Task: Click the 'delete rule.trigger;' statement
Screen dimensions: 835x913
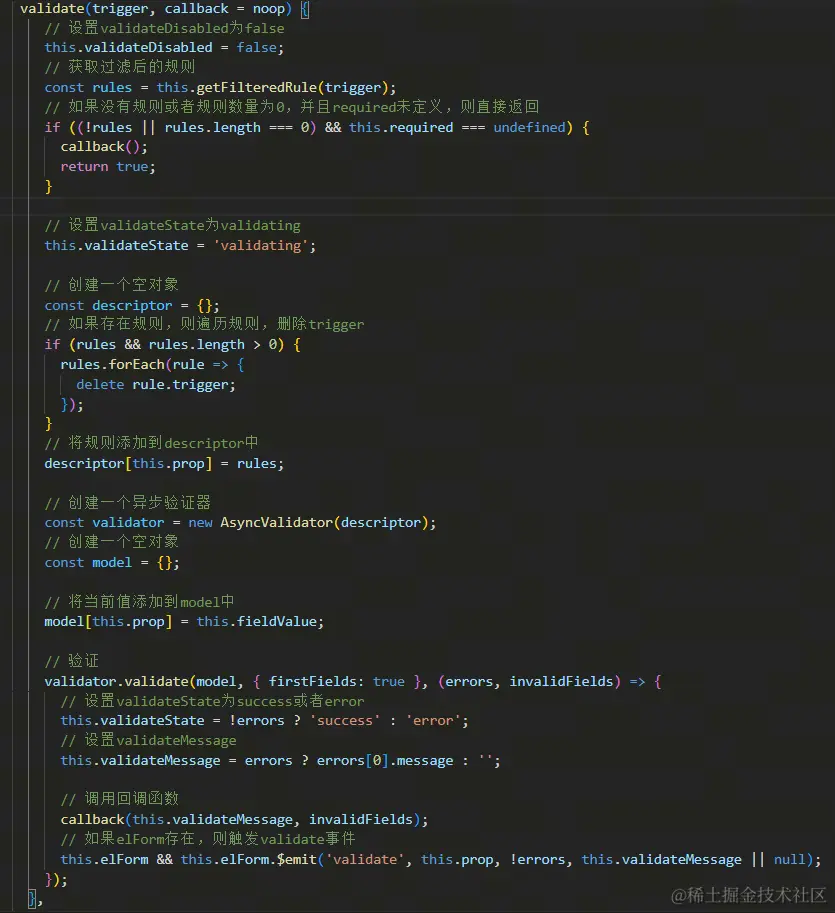Action: point(155,385)
